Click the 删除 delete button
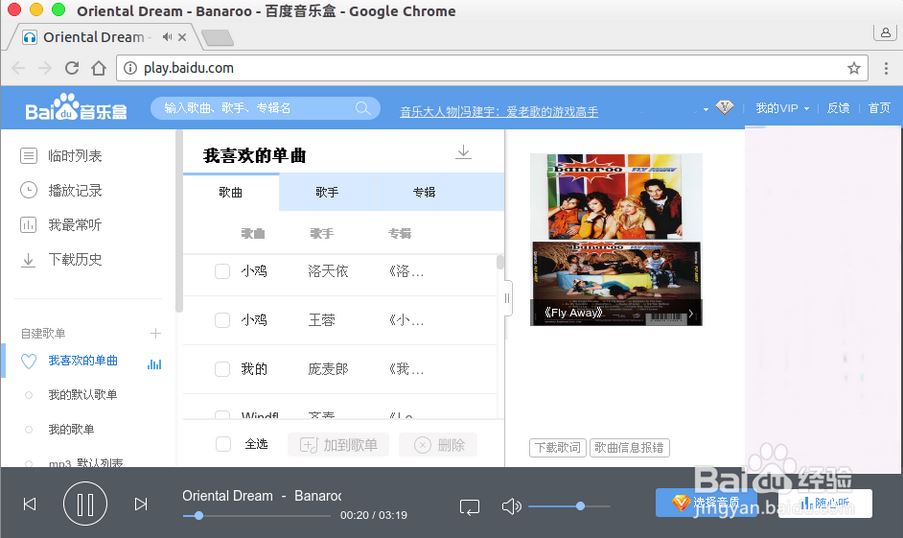The image size is (903, 538). click(x=439, y=445)
